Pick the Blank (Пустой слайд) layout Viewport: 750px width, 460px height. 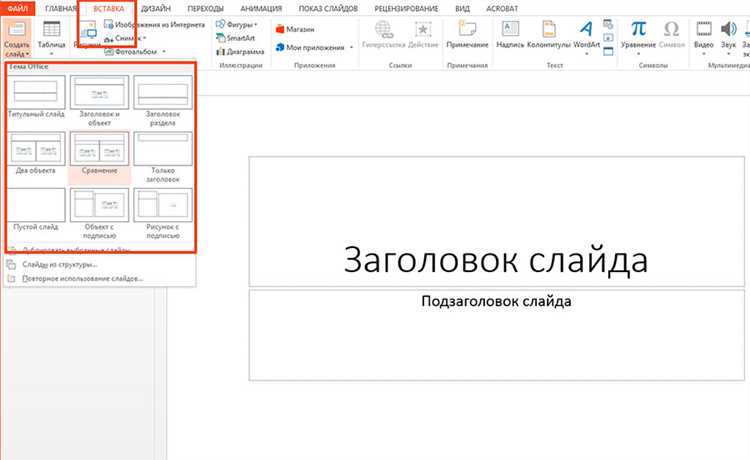click(x=36, y=208)
